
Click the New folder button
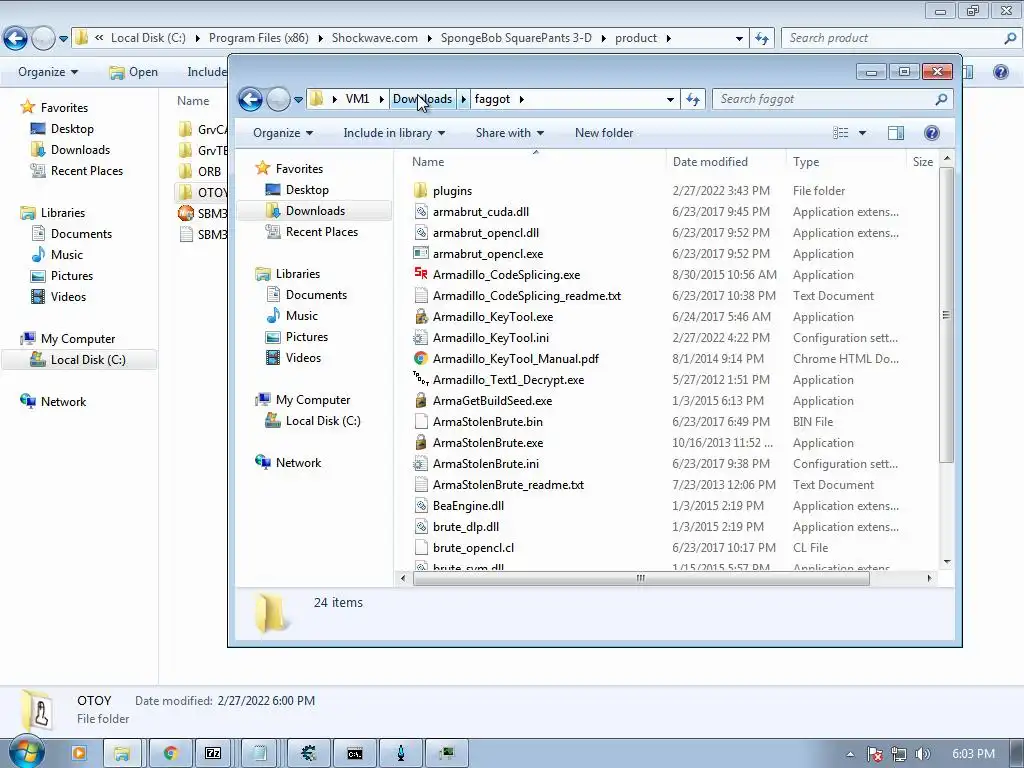[604, 133]
